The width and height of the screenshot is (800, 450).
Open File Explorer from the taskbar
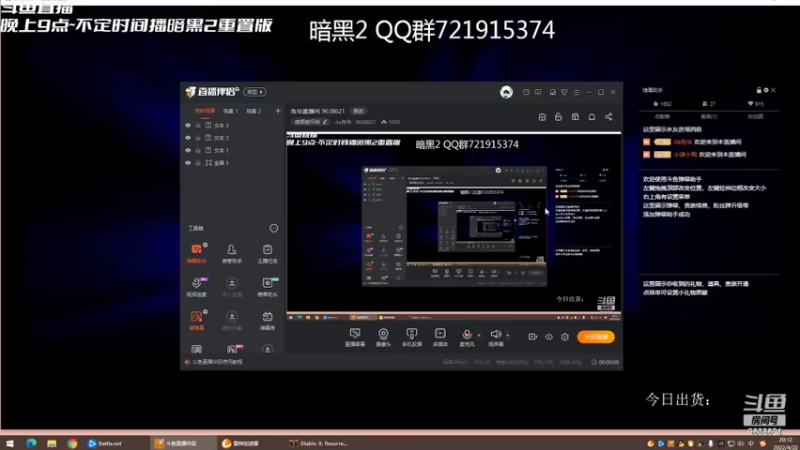[52, 443]
